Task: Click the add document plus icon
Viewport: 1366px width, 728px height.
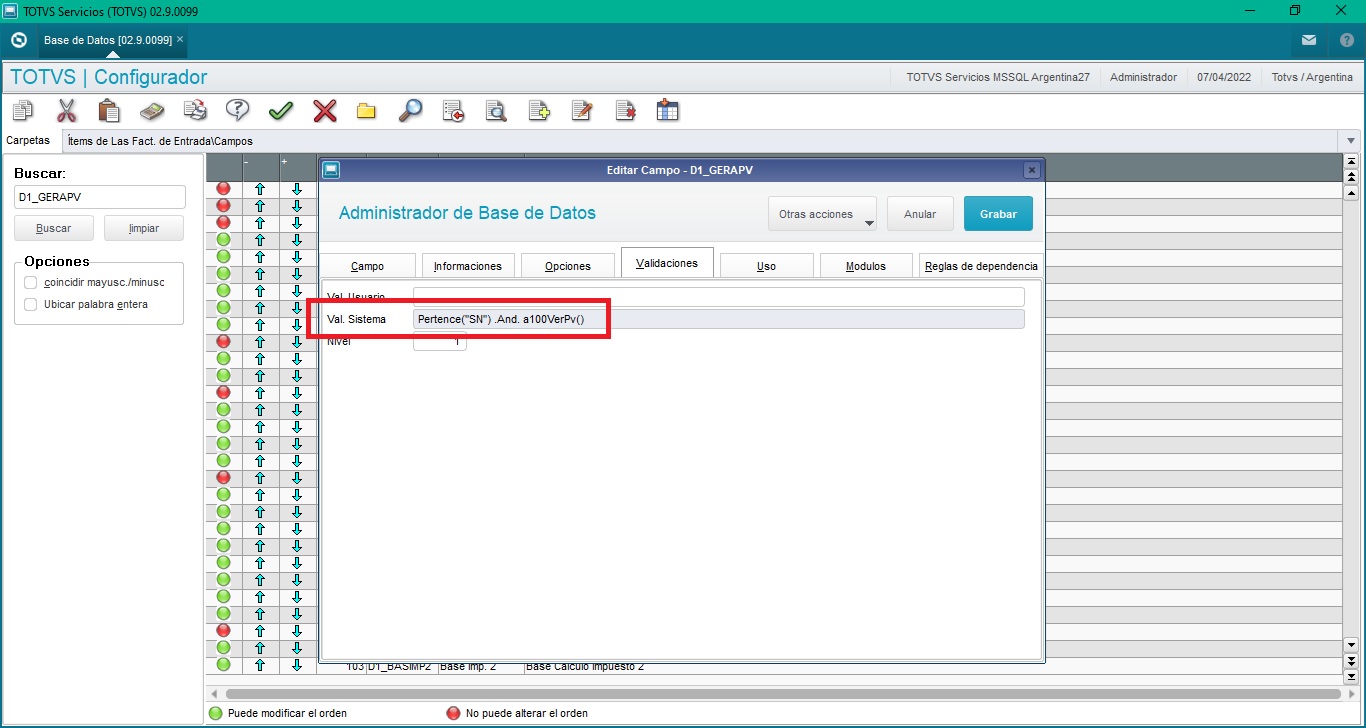Action: click(x=539, y=110)
